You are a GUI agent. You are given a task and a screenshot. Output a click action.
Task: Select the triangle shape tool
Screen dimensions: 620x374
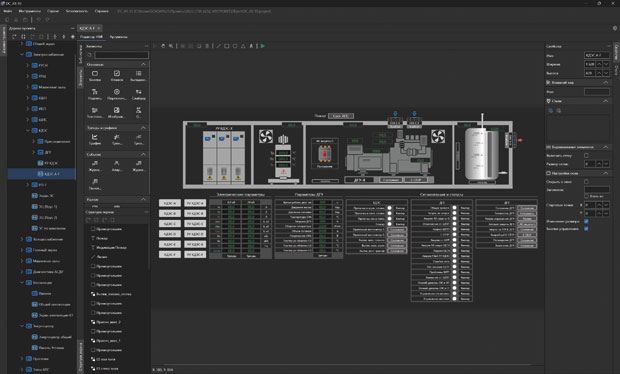click(243, 46)
